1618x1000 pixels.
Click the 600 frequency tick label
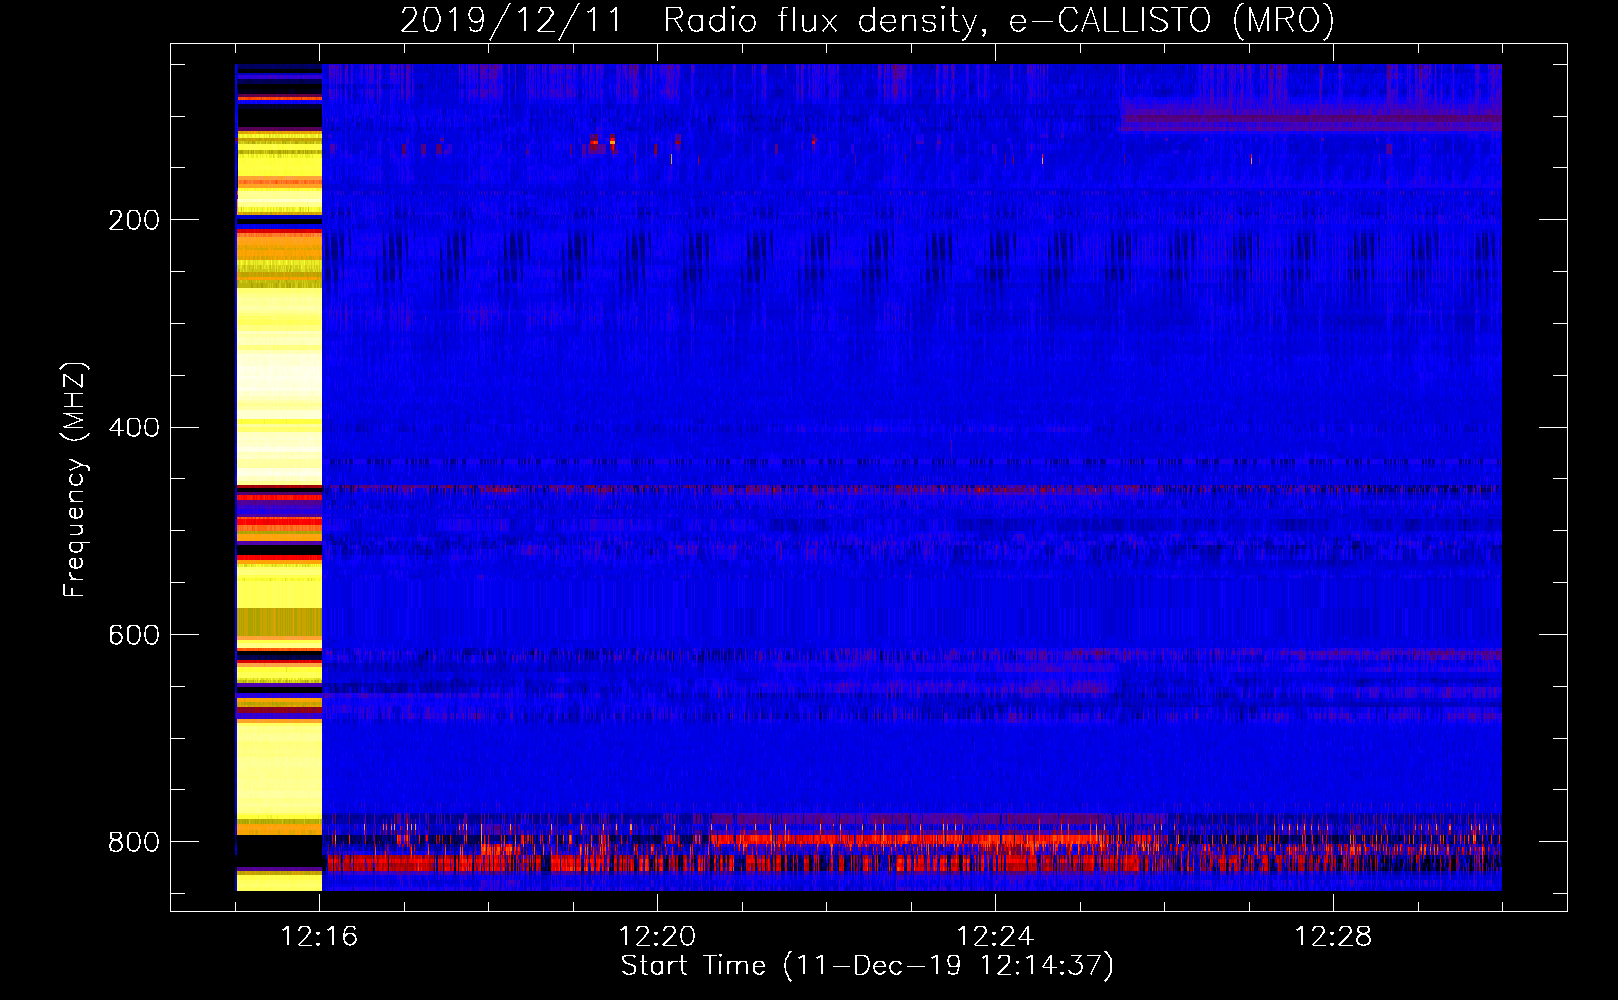click(x=134, y=636)
